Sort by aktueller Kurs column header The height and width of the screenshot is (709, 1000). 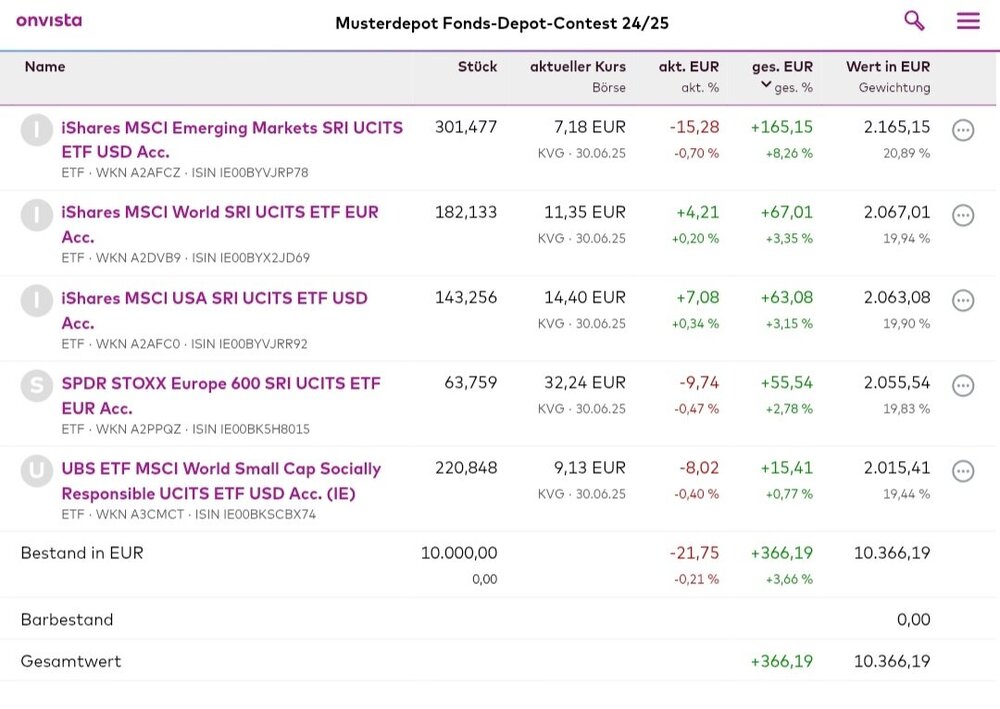click(x=578, y=67)
